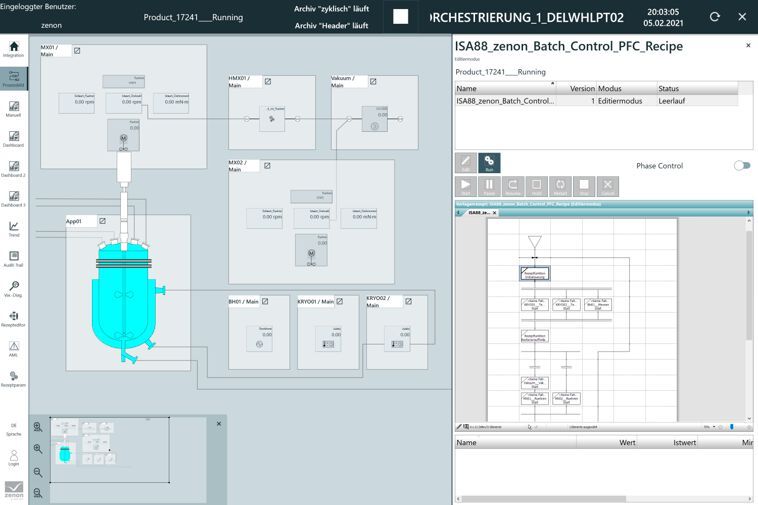Image resolution: width=758 pixels, height=505 pixels.
Task: Open Dashboard 3 from the sidebar
Action: tap(14, 199)
